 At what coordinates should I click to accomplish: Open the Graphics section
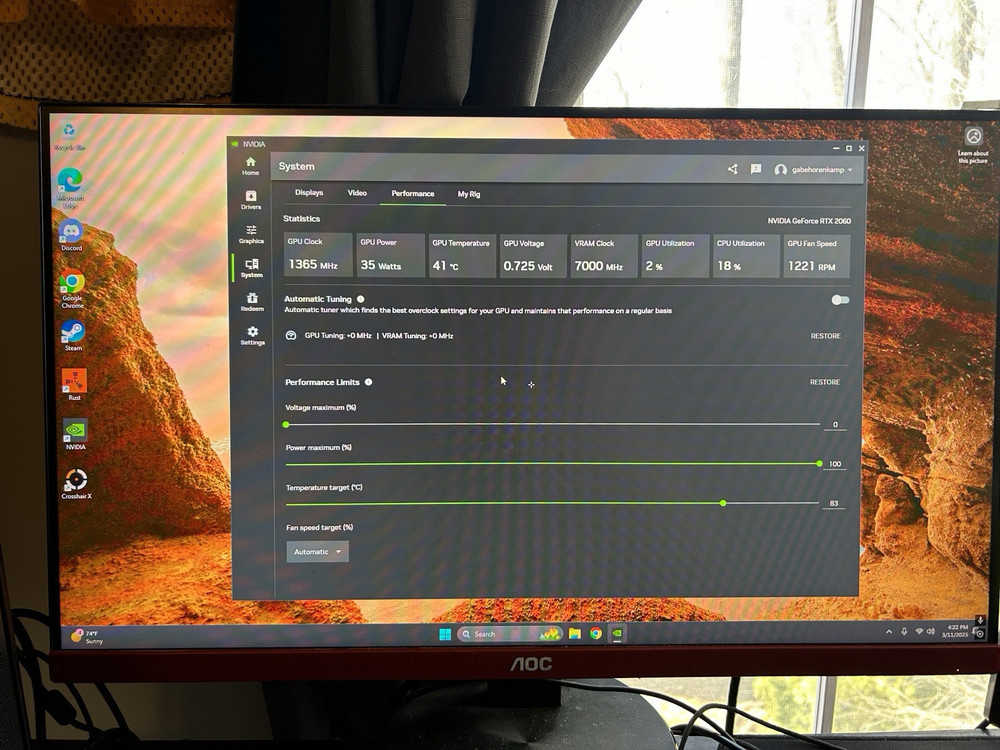coord(251,234)
